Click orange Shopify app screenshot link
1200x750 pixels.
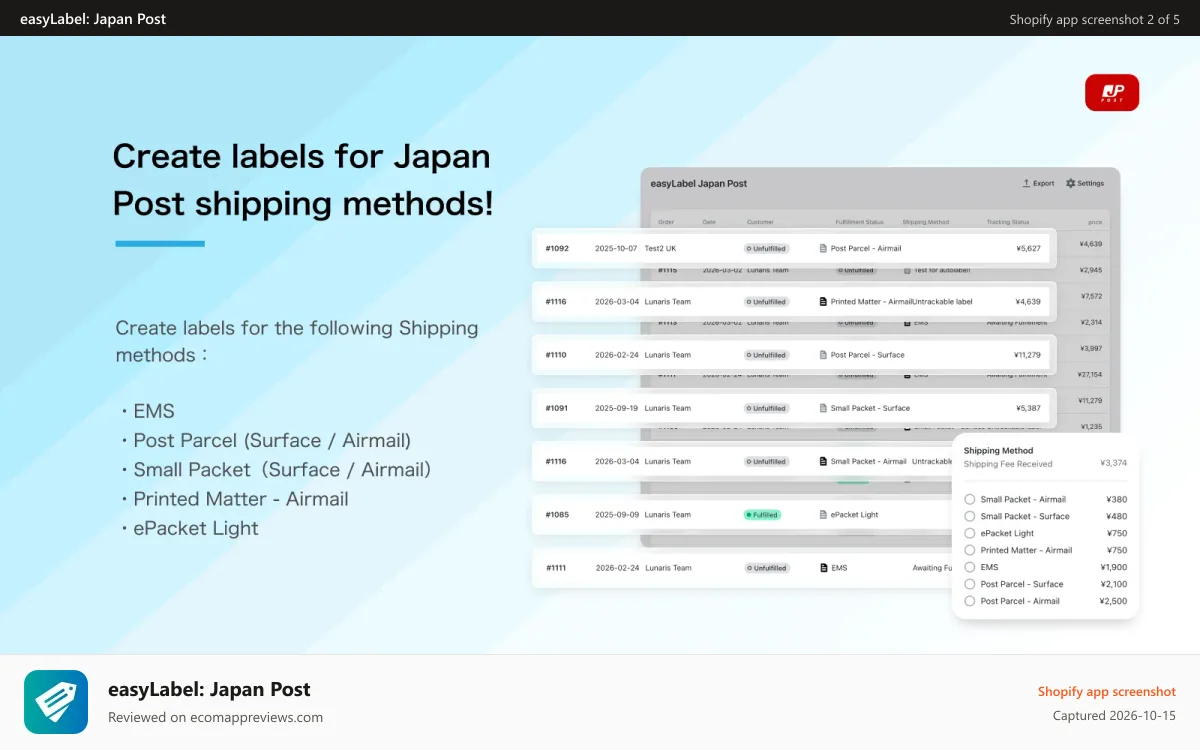(x=1107, y=692)
